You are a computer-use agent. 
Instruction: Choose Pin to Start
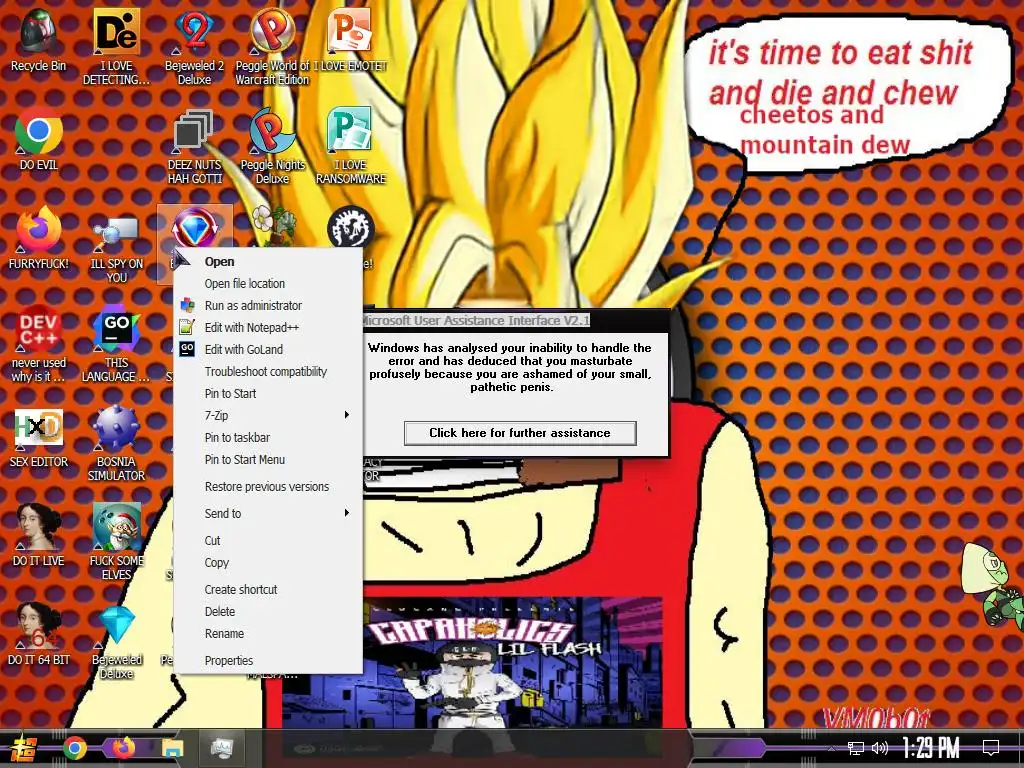[268, 393]
